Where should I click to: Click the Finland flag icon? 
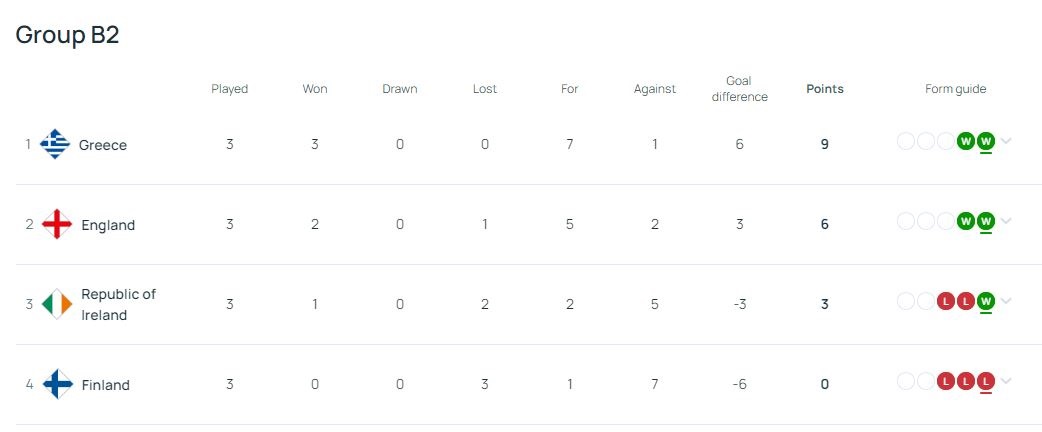58,384
